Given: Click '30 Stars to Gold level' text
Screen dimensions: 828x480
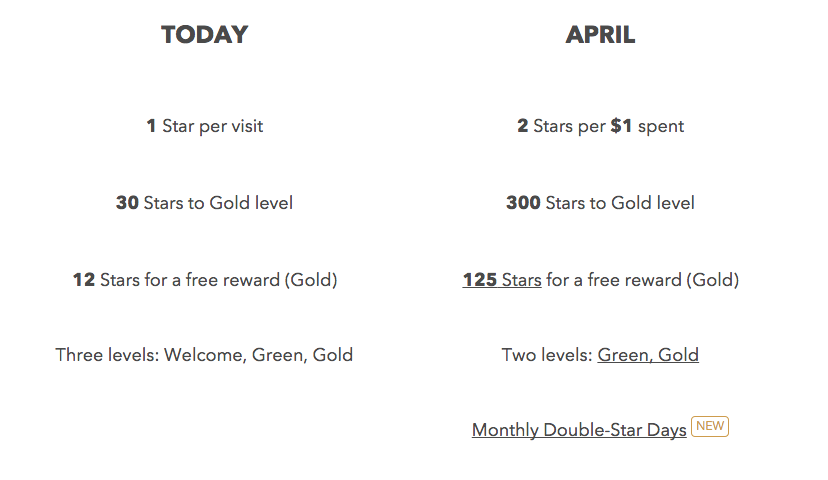Looking at the screenshot, I should click(204, 203).
